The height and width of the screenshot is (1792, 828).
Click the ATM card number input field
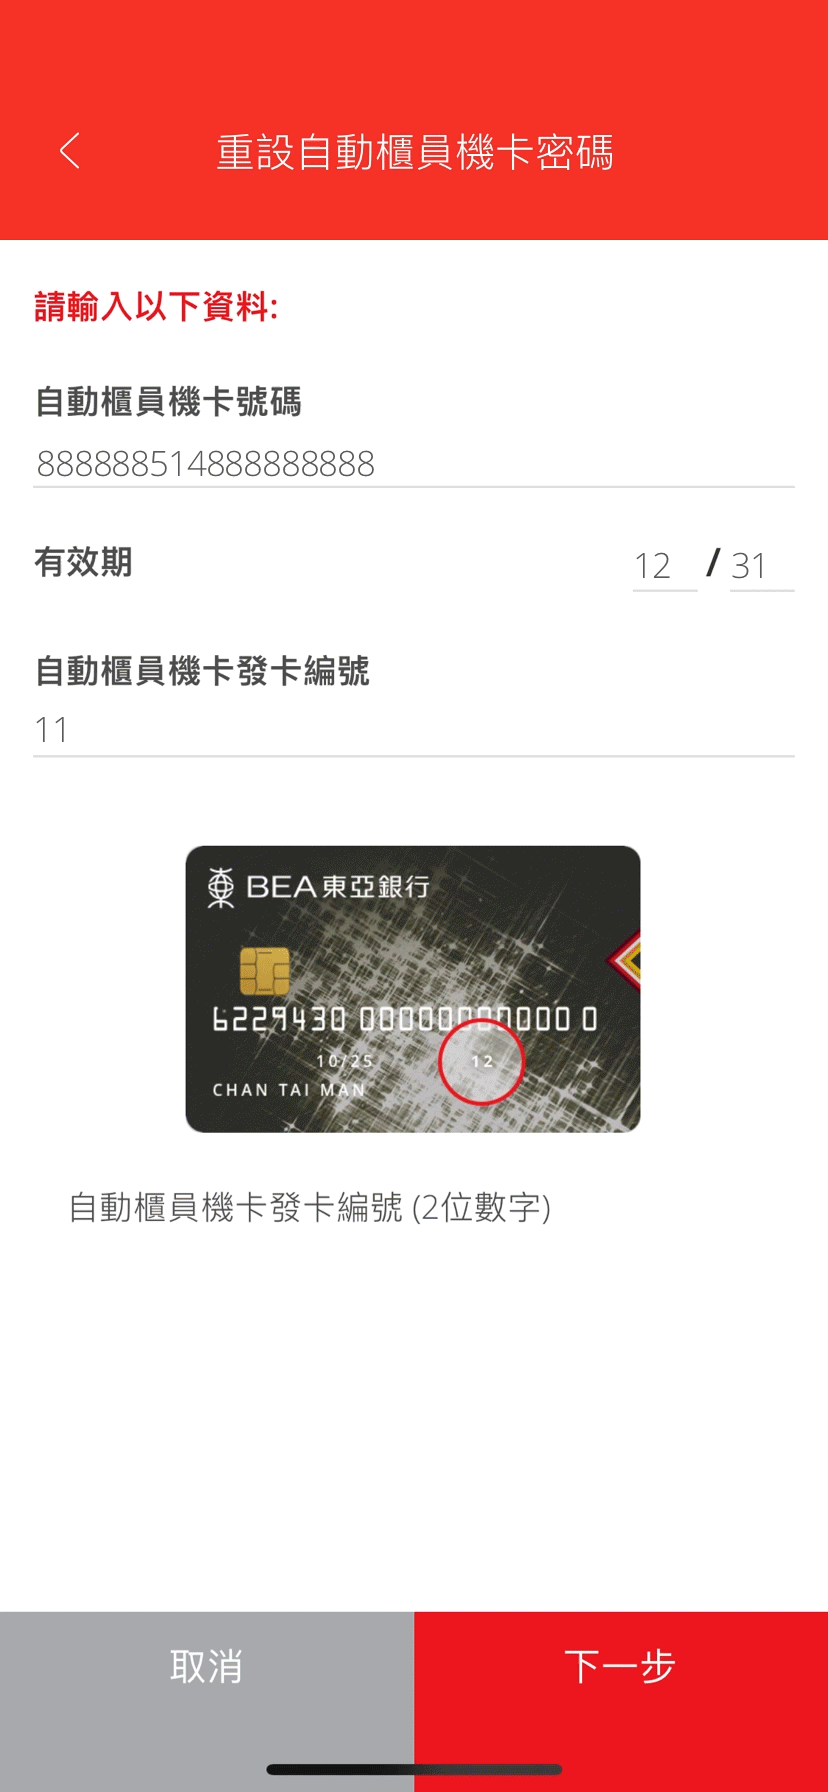414,463
